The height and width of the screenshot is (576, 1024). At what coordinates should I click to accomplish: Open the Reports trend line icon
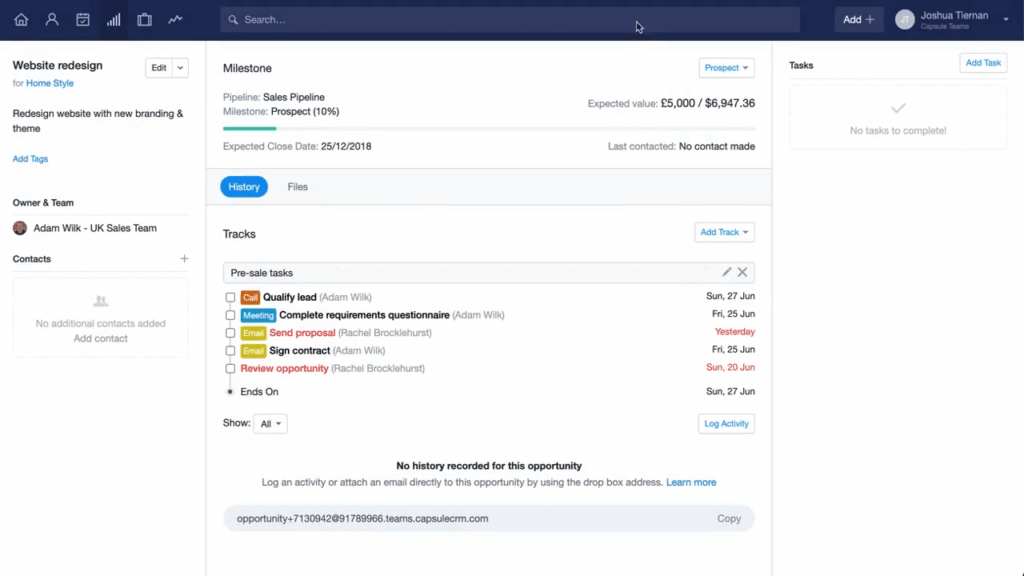coord(176,19)
